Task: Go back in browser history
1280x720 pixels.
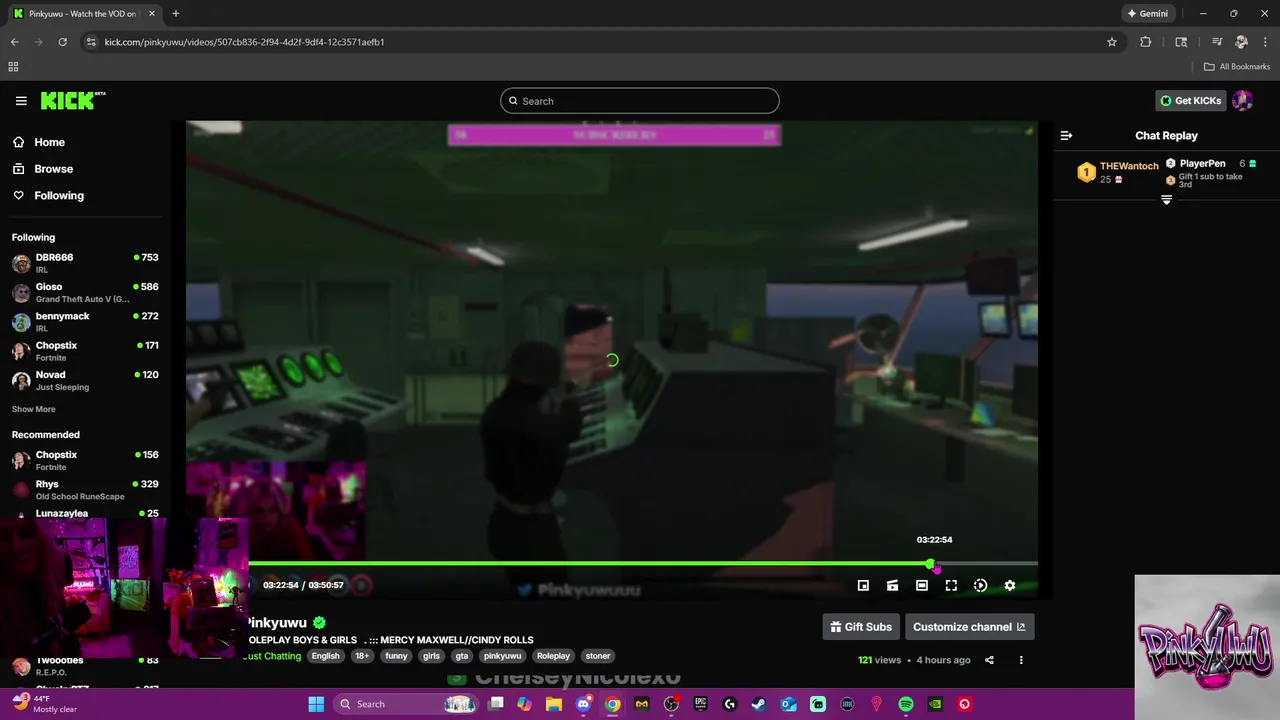Action: point(14,42)
